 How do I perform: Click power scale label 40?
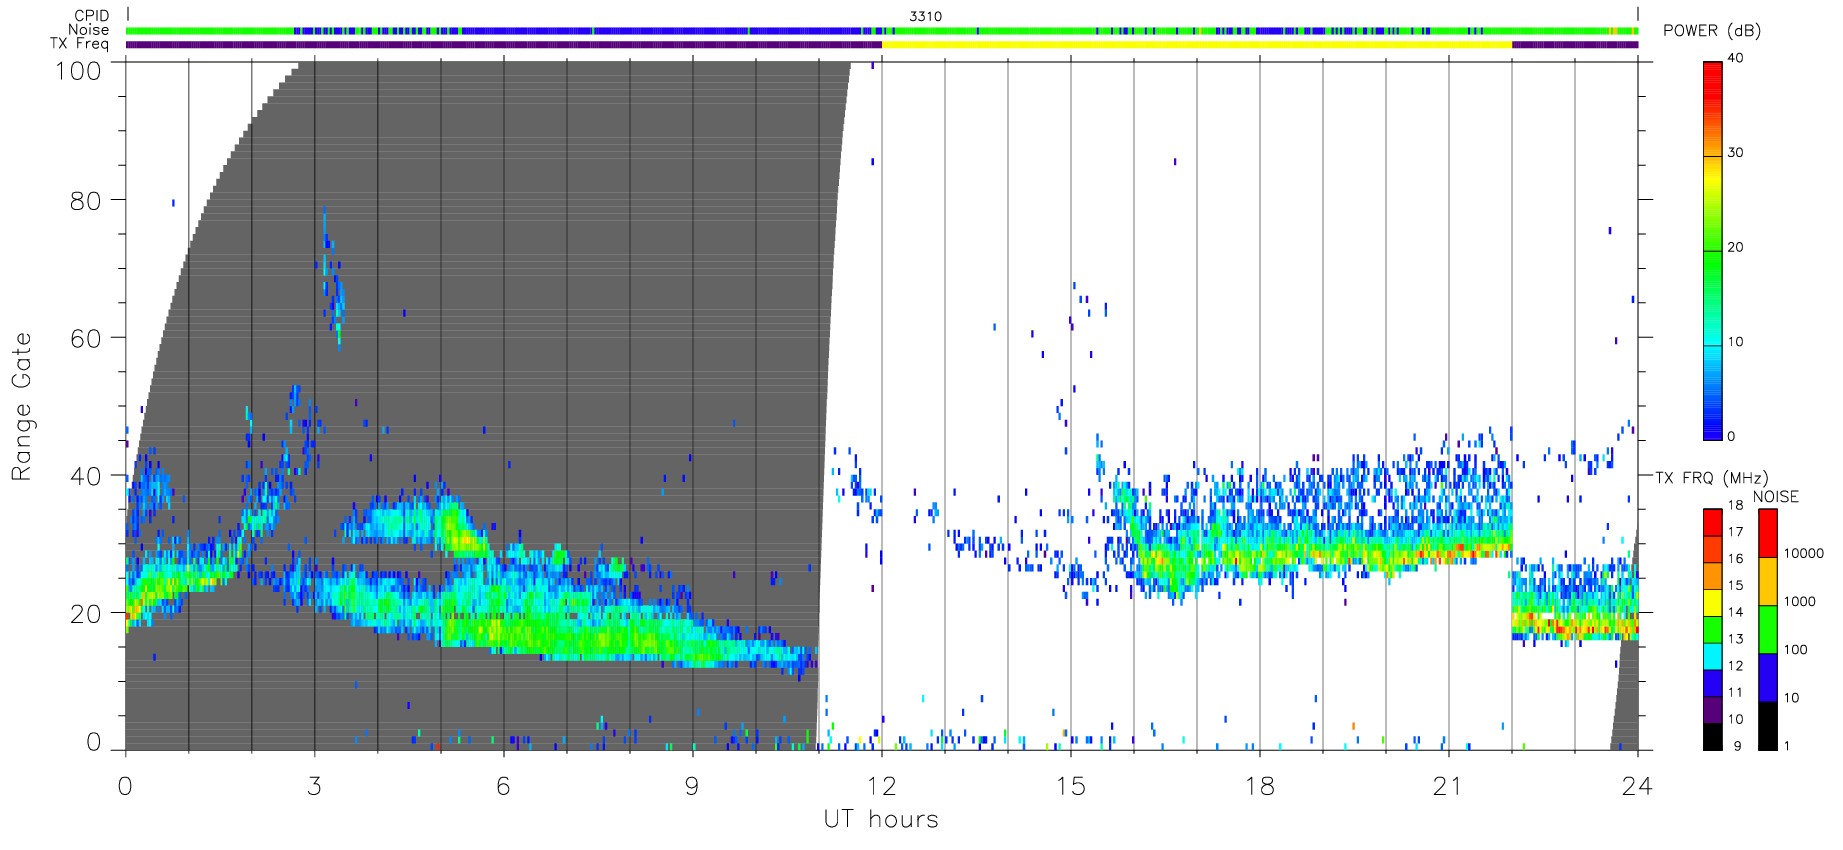[x=1735, y=58]
